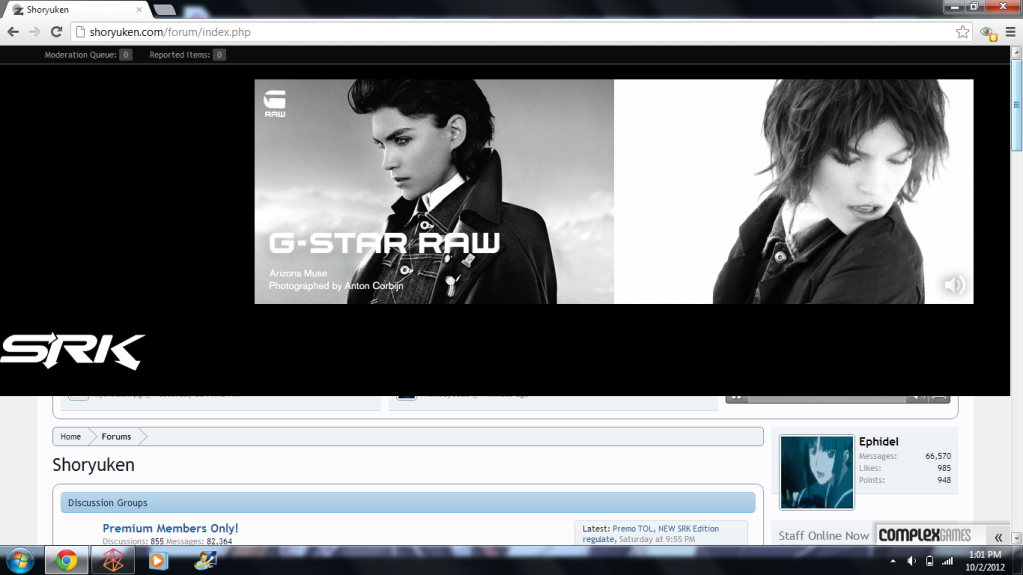Show hidden system tray icons
Image resolution: width=1023 pixels, height=575 pixels.
(893, 561)
